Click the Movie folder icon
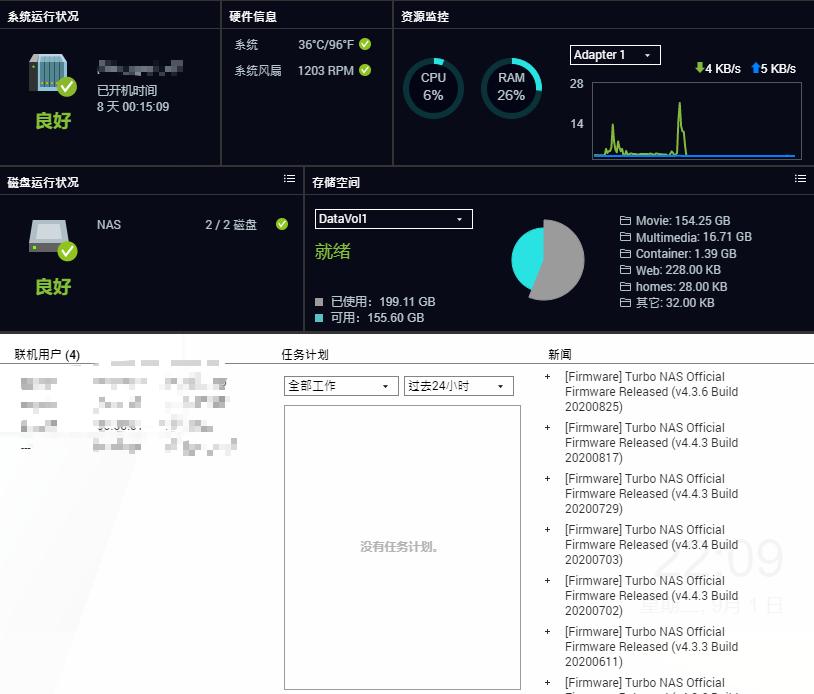The width and height of the screenshot is (814, 694). 625,221
